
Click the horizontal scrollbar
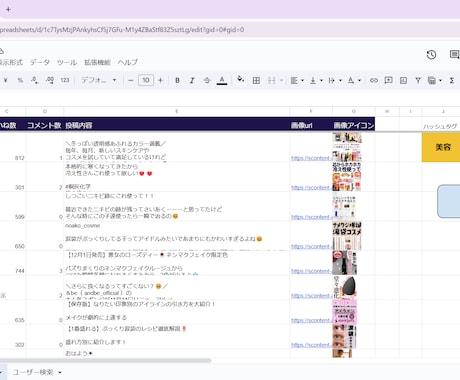tap(105, 360)
